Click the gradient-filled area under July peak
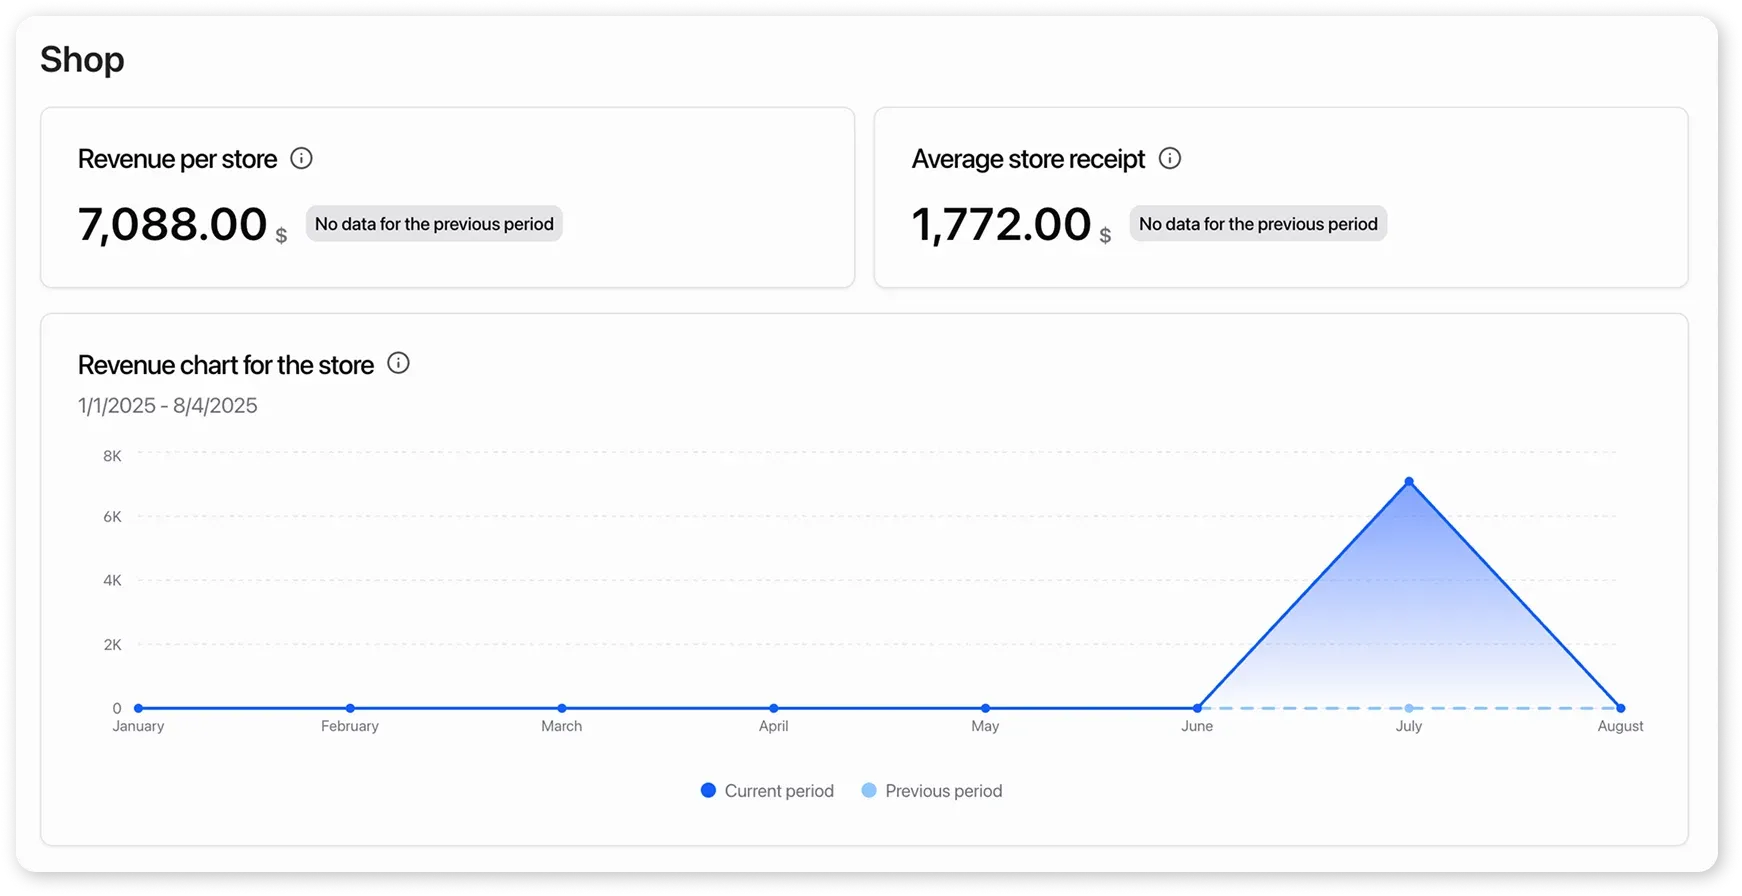 coord(1409,620)
